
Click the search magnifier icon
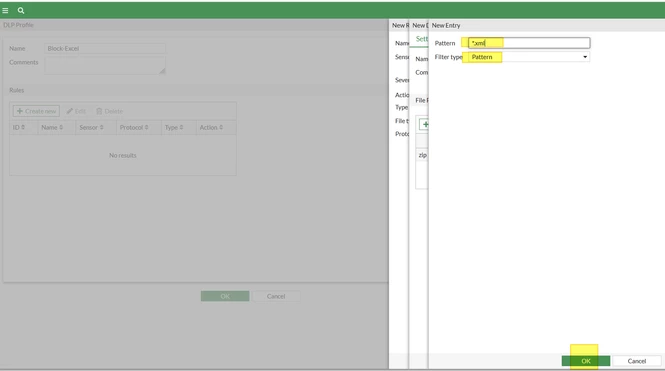[21, 11]
